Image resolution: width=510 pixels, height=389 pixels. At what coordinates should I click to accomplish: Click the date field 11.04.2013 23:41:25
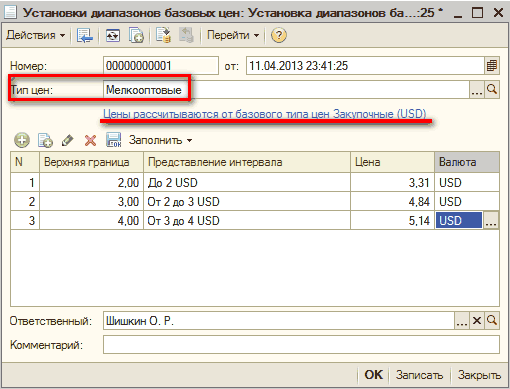[365, 66]
